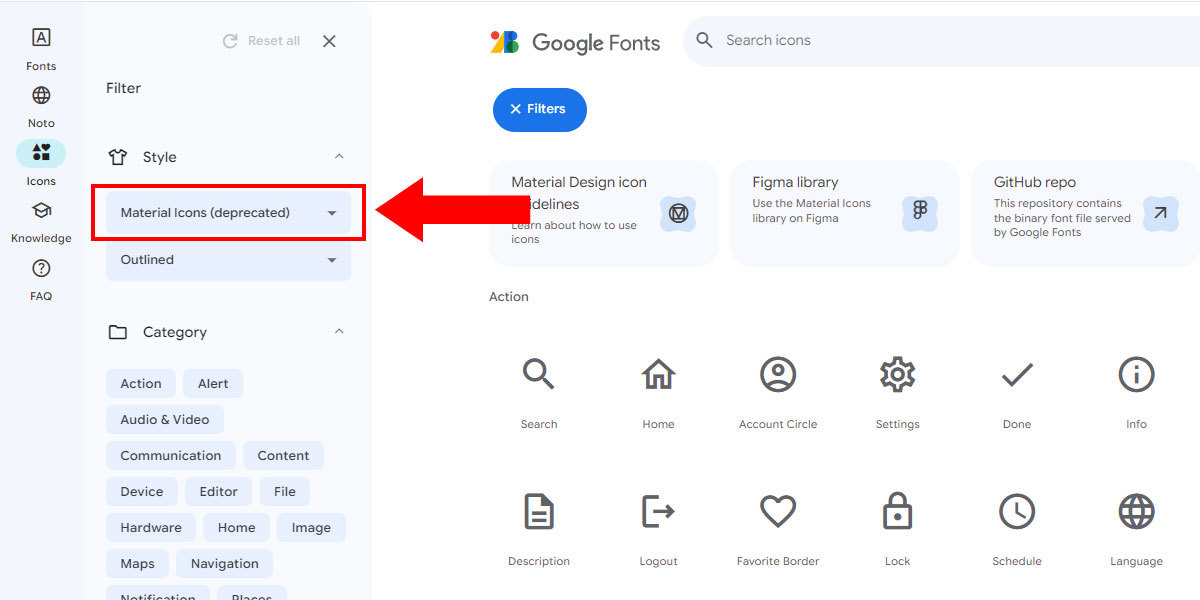Open the Outlined style dropdown
This screenshot has width=1200, height=600.
228,260
